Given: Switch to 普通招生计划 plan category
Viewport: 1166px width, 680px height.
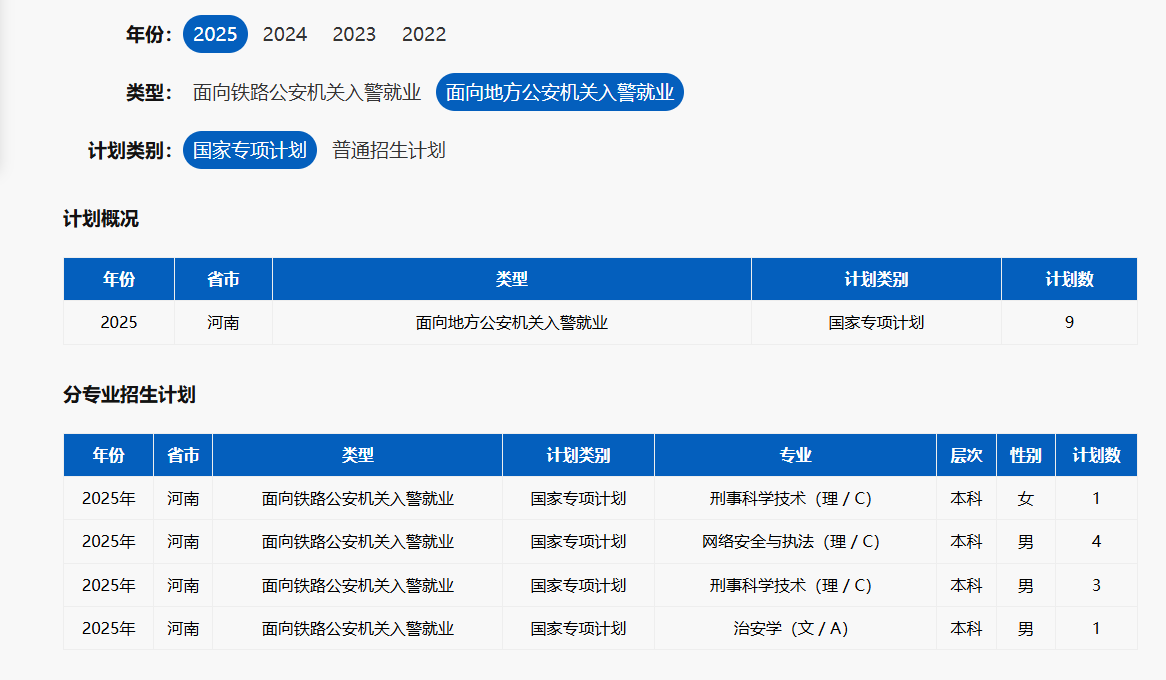Looking at the screenshot, I should [388, 150].
